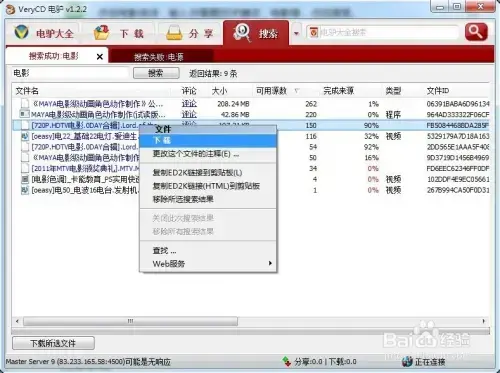Open 评论 link for 208.24 MB file
Screen dimensions: 500x373
click(189, 104)
